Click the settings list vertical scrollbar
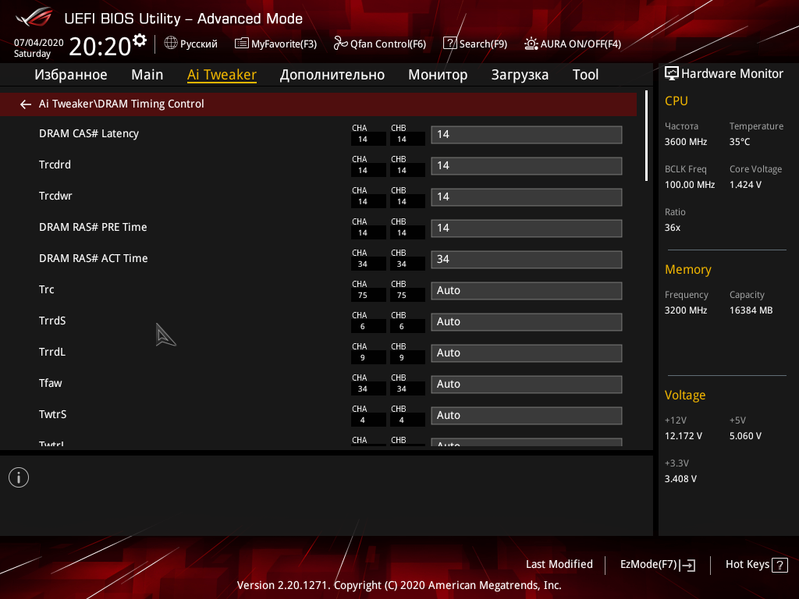This screenshot has width=799, height=599. click(646, 135)
